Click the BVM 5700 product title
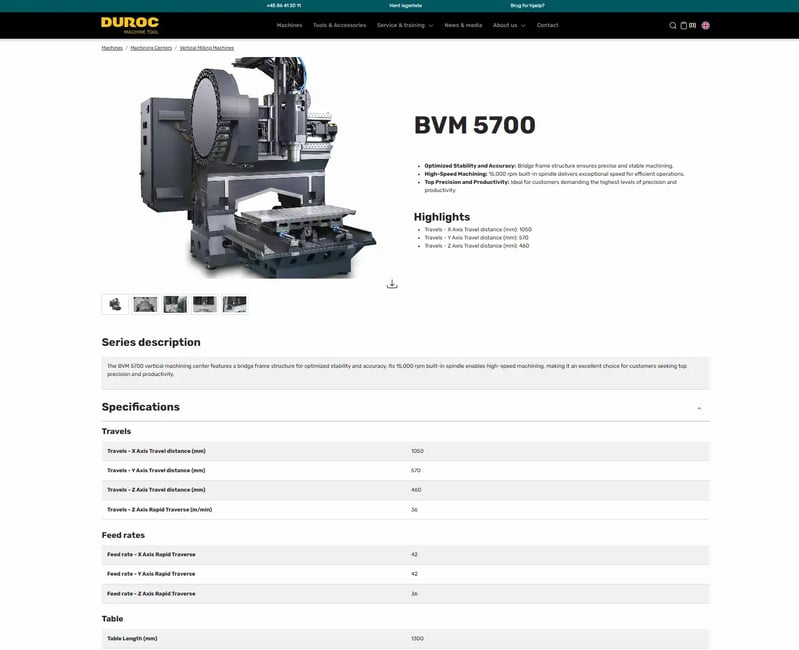799x650 pixels. (474, 125)
